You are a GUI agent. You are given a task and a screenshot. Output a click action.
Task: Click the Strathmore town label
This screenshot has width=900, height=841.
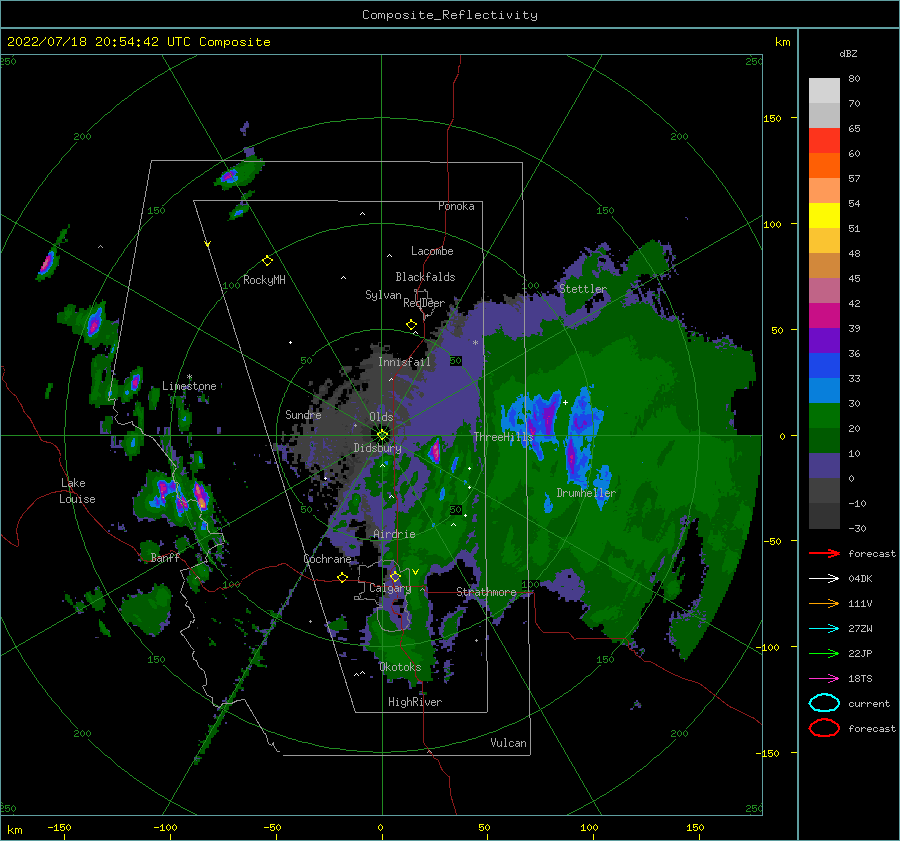(x=486, y=592)
